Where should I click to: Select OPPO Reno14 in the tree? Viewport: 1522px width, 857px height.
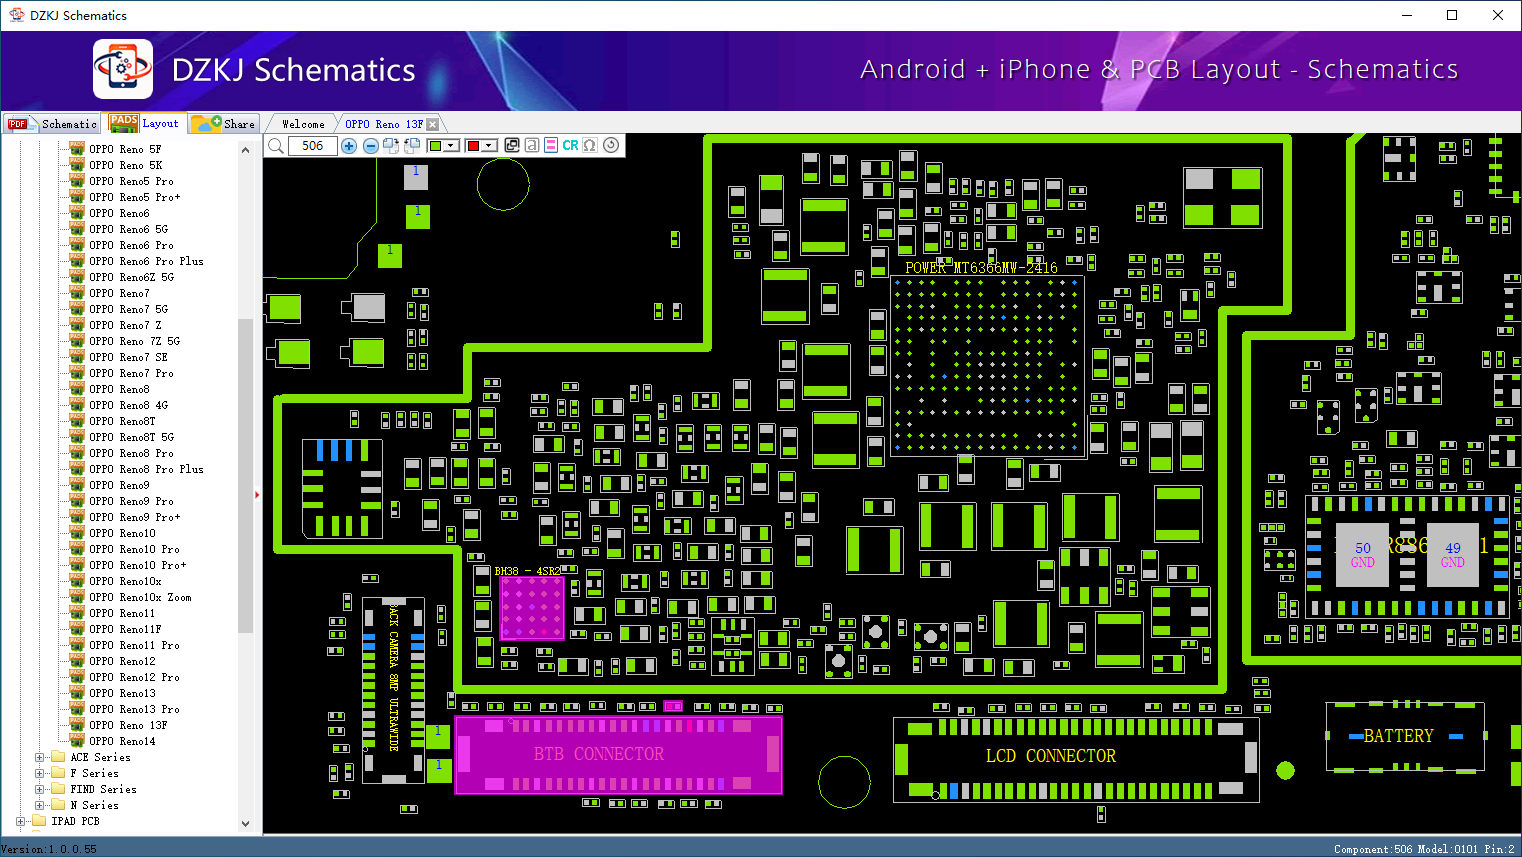point(122,741)
